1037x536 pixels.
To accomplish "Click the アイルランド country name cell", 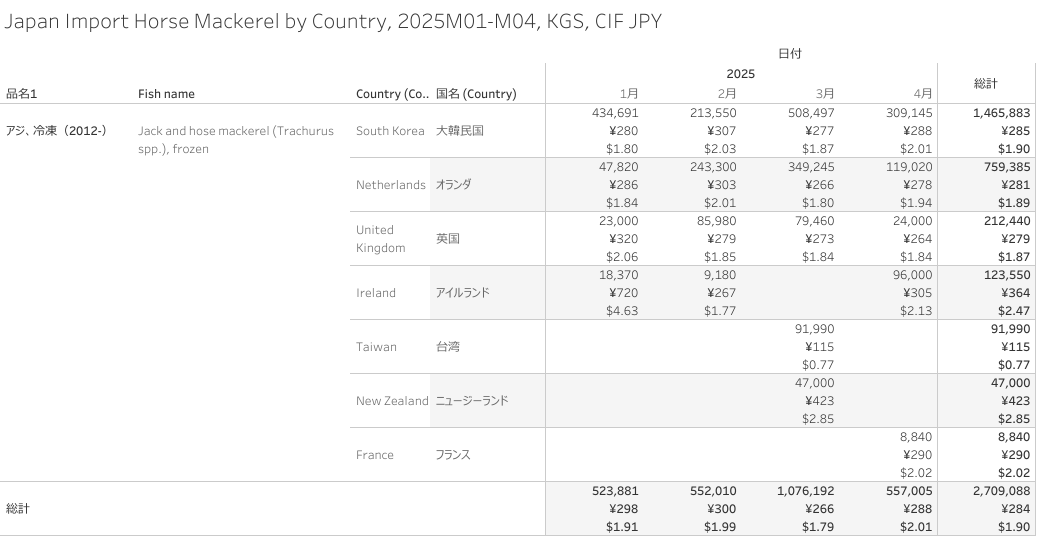I will pos(462,292).
